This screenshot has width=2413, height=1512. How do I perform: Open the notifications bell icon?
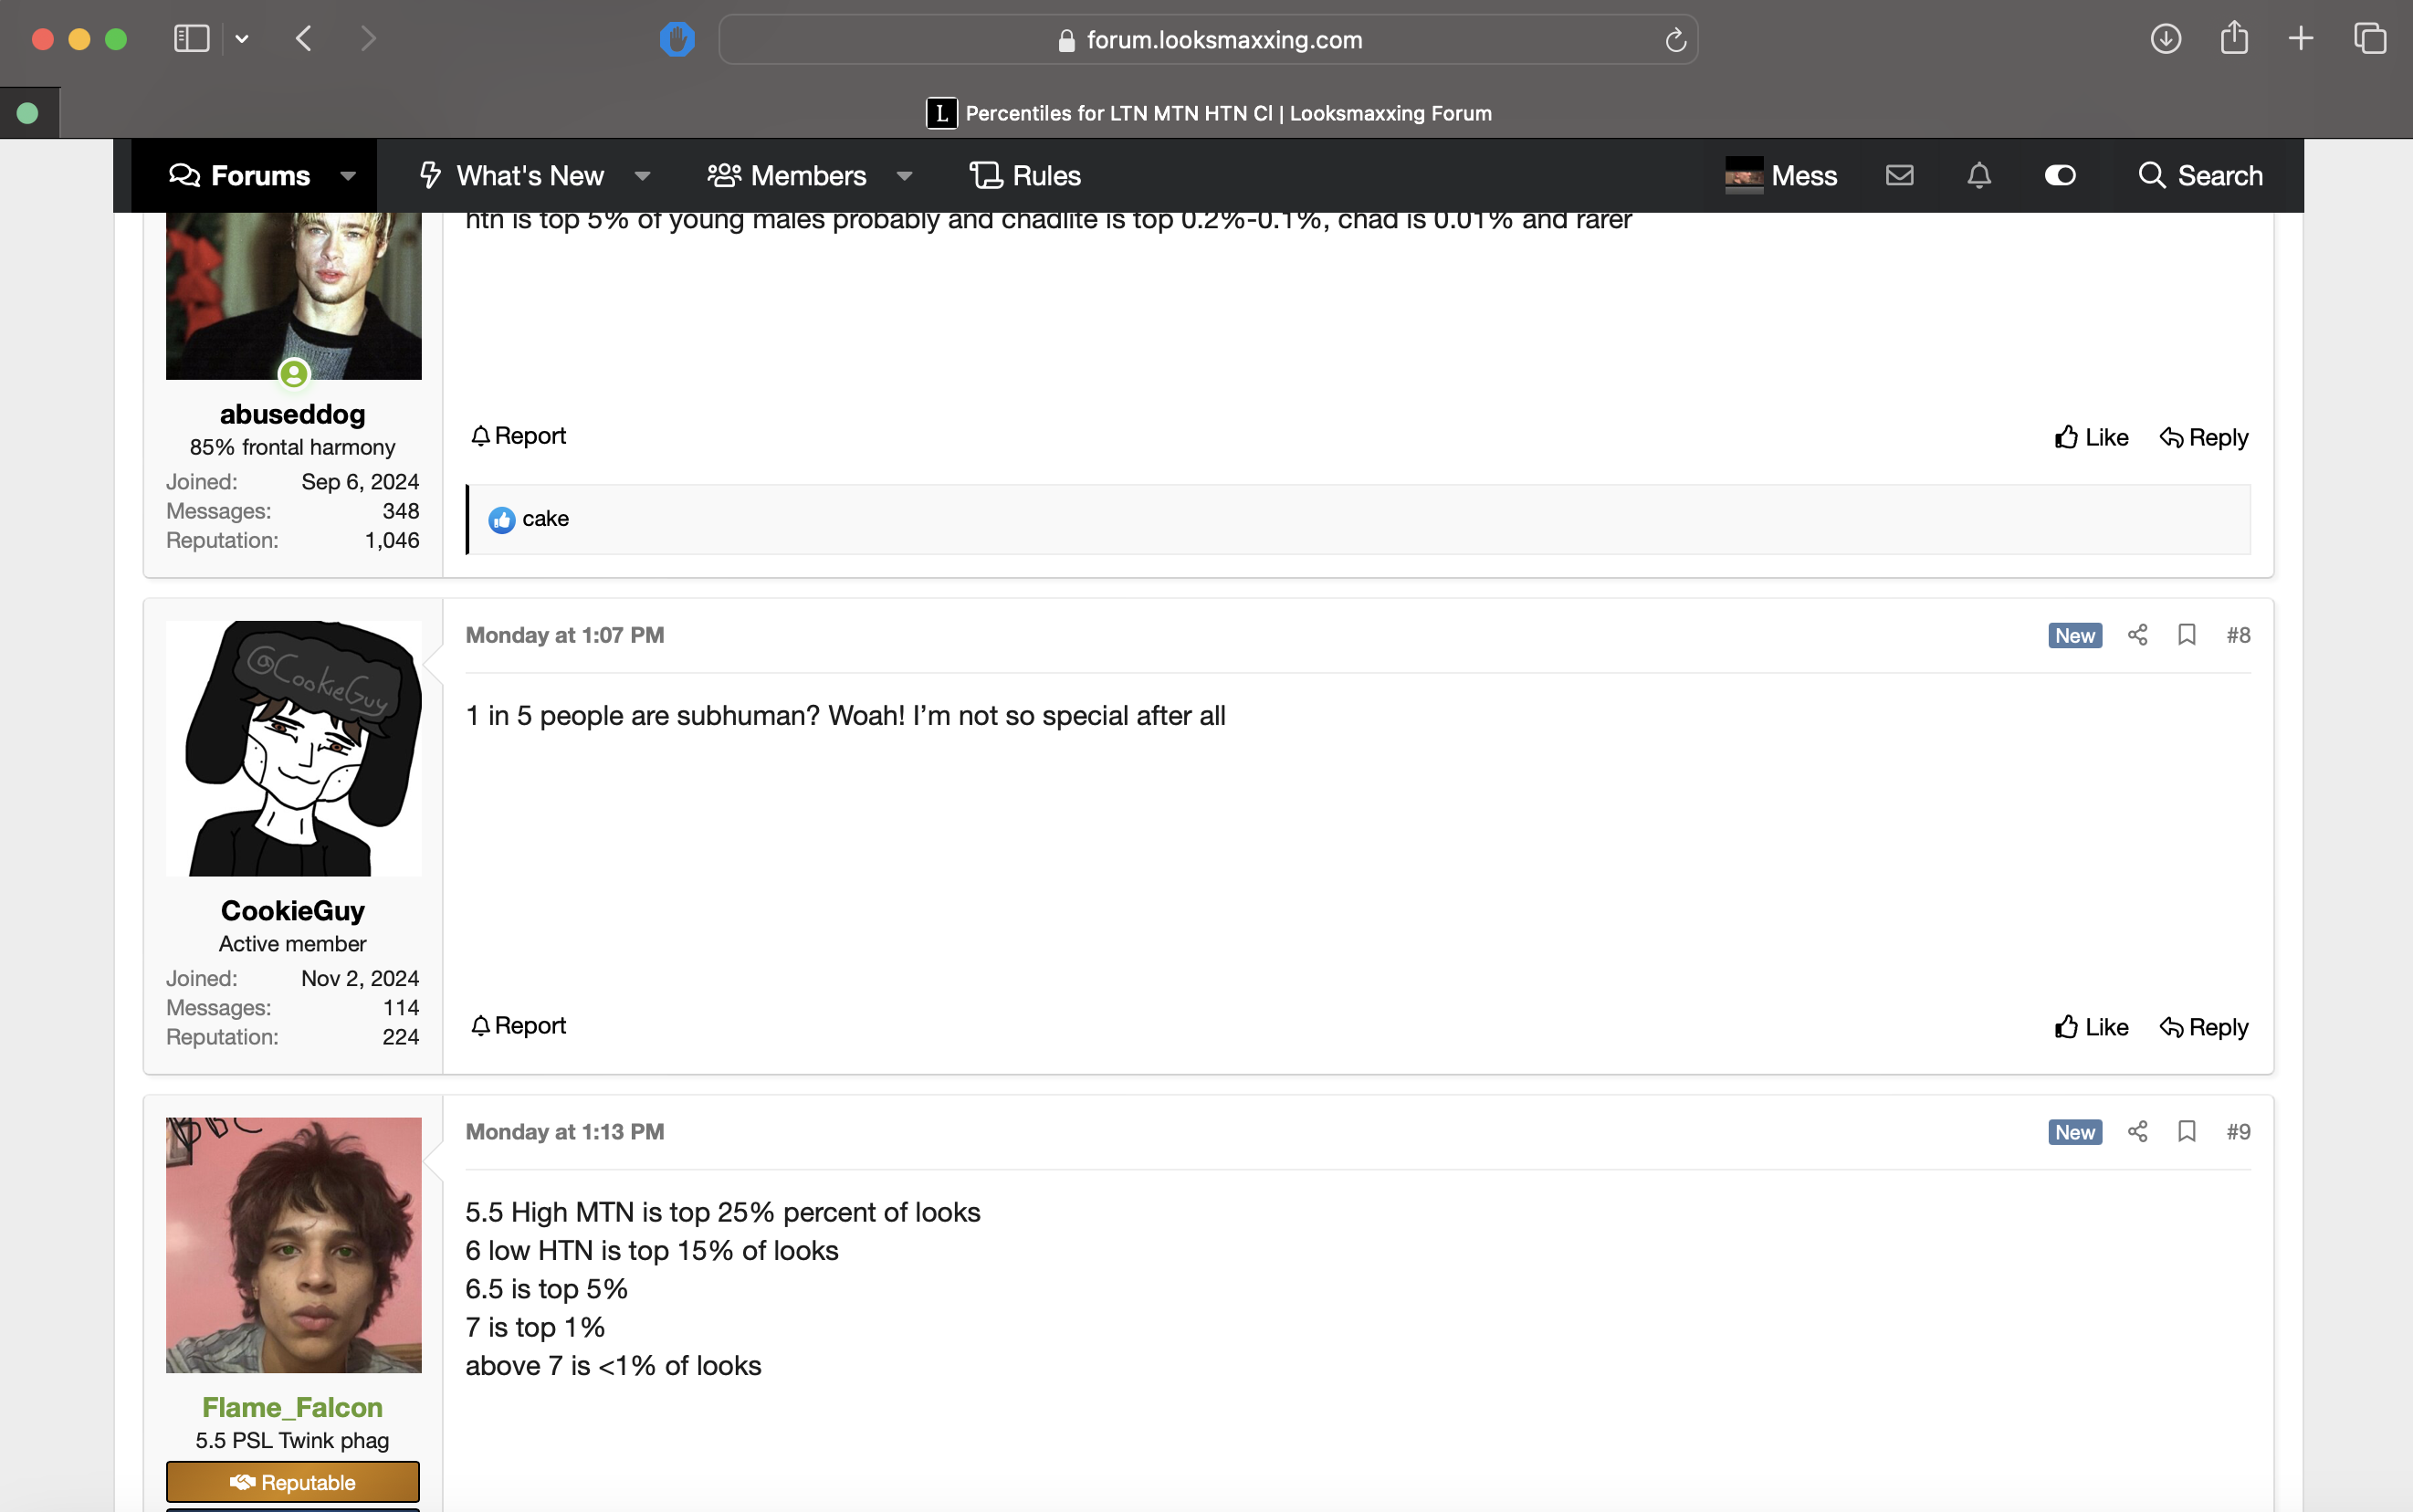click(x=1979, y=176)
